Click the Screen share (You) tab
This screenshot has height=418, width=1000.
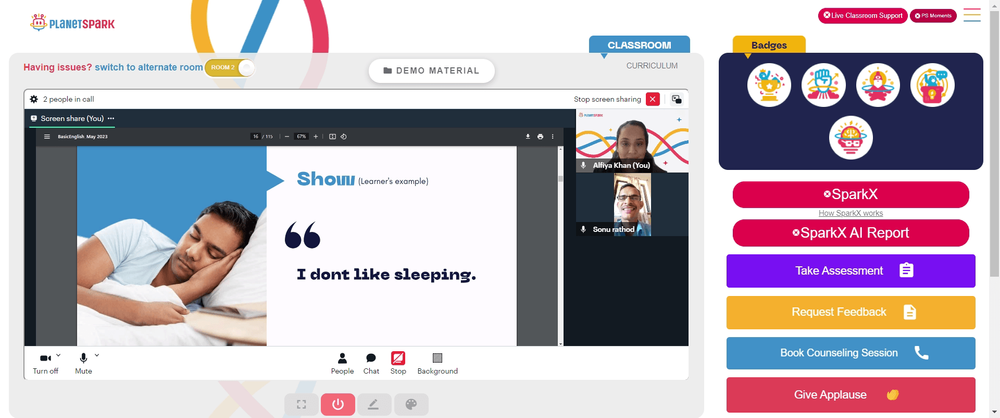pyautogui.click(x=72, y=119)
